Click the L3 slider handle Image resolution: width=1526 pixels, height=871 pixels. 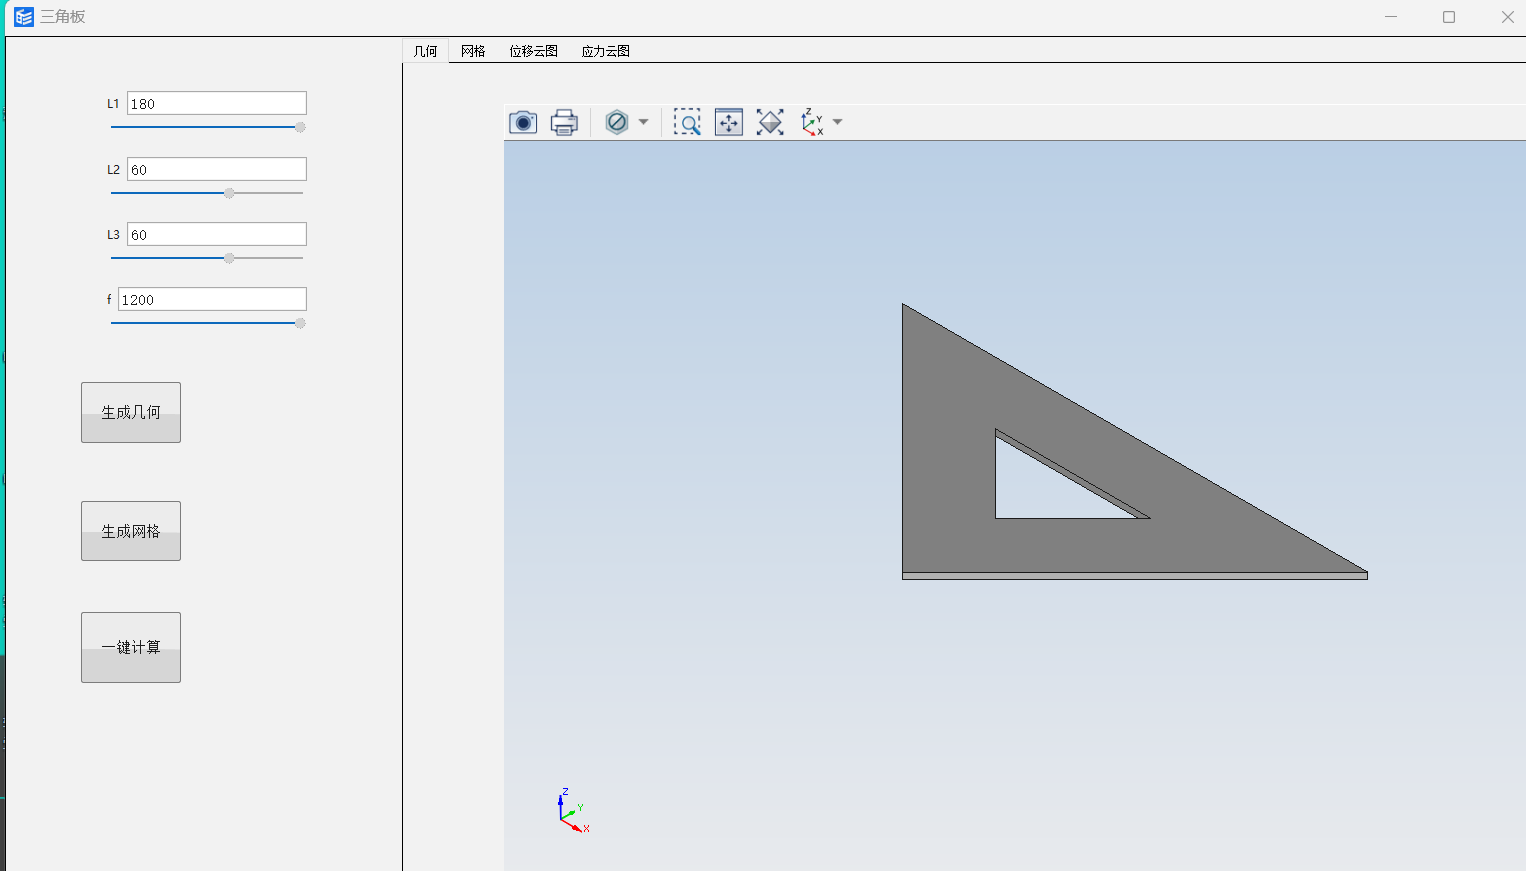coord(229,258)
